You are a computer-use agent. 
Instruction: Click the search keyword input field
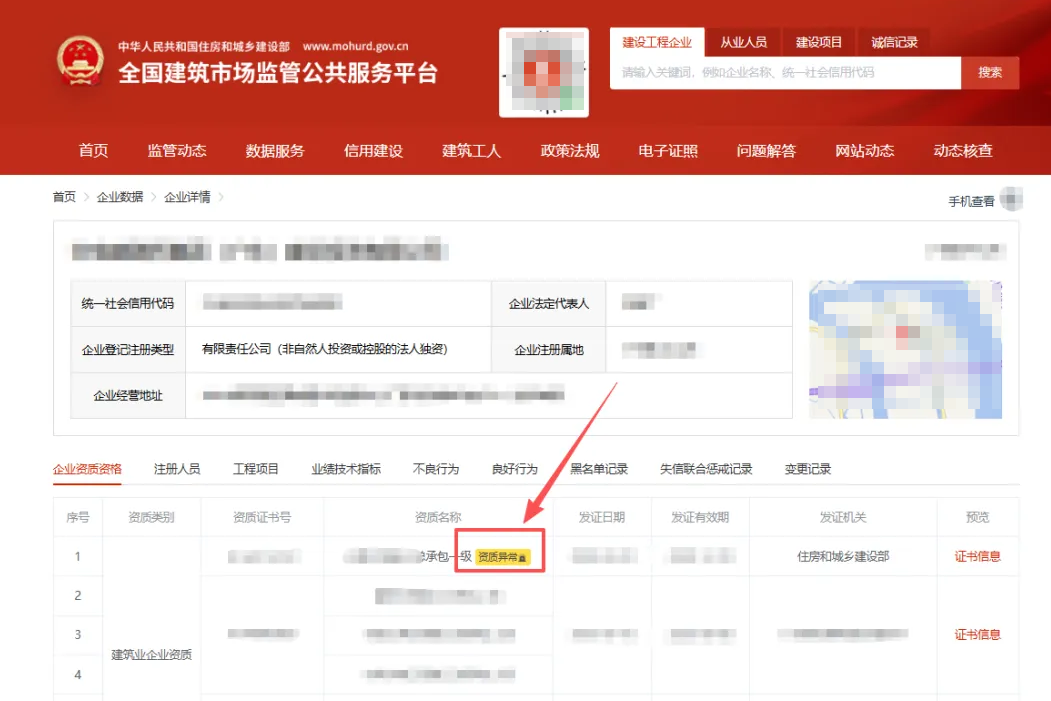pyautogui.click(x=785, y=73)
